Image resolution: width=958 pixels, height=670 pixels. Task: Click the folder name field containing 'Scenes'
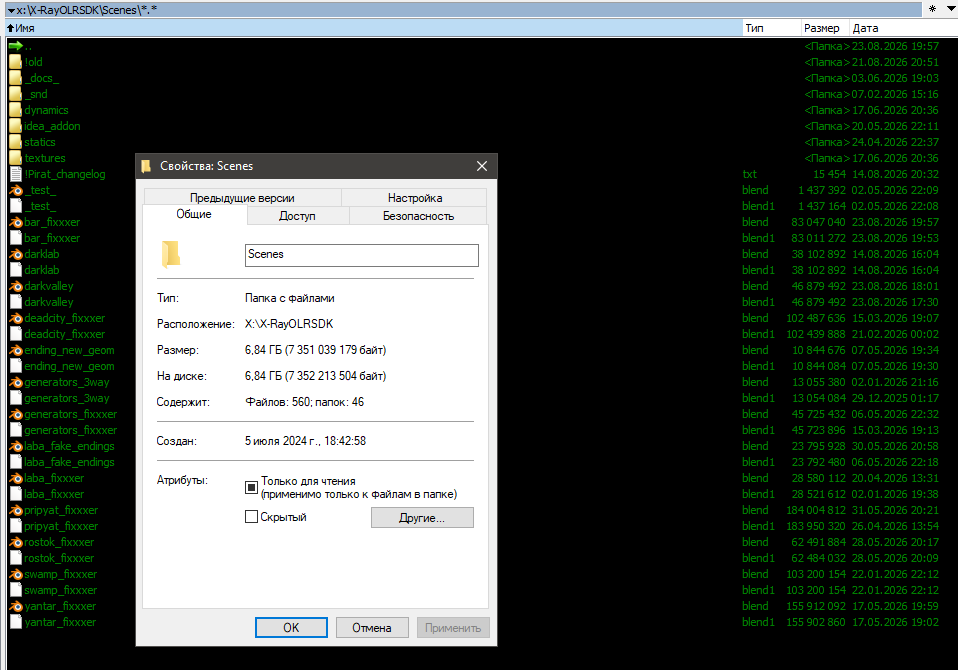(x=362, y=255)
